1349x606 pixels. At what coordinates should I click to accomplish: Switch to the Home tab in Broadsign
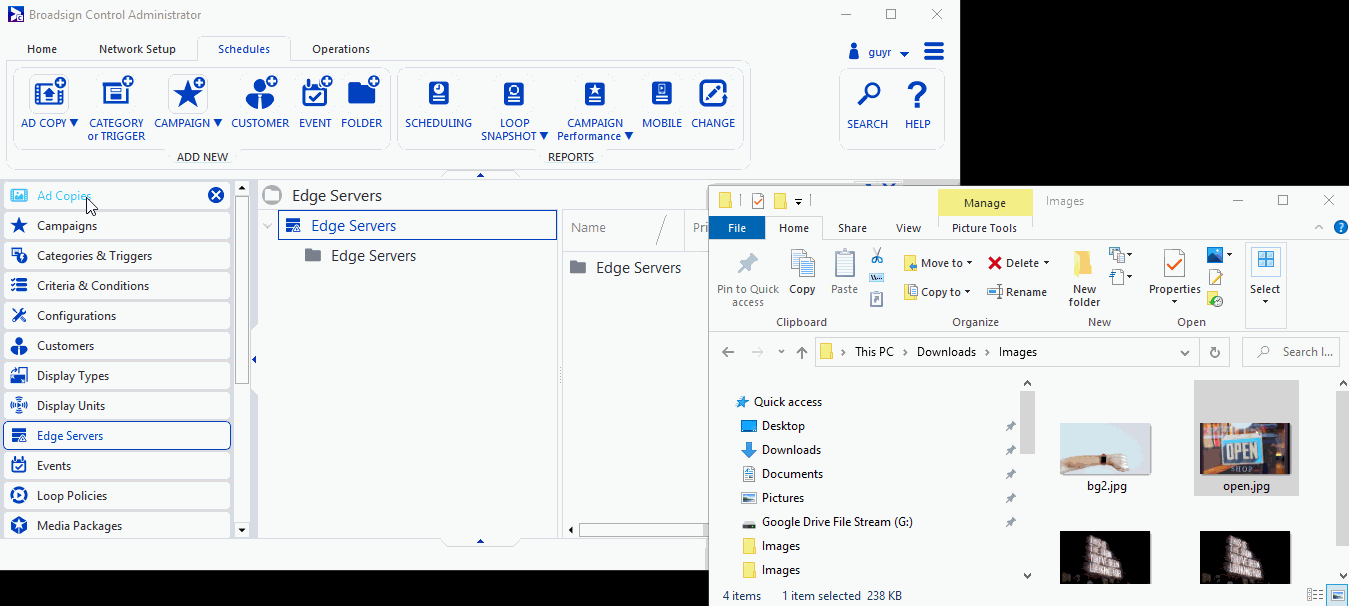coord(42,49)
